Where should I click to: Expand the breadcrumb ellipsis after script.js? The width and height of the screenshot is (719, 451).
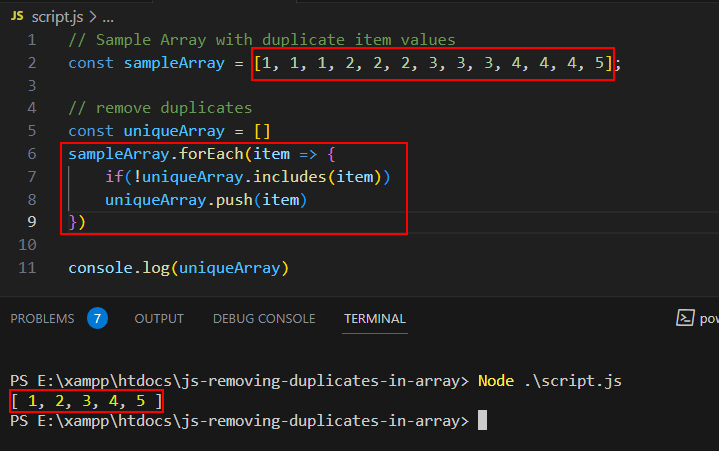108,17
